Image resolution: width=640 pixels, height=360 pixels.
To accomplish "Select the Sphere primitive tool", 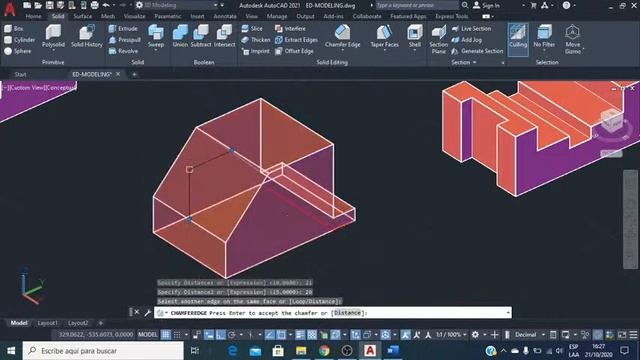I will pyautogui.click(x=18, y=51).
